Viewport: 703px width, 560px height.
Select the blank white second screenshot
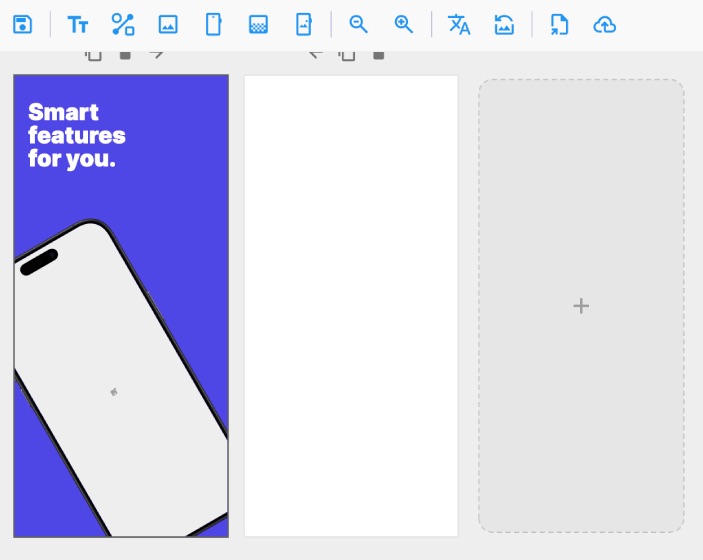tap(351, 306)
